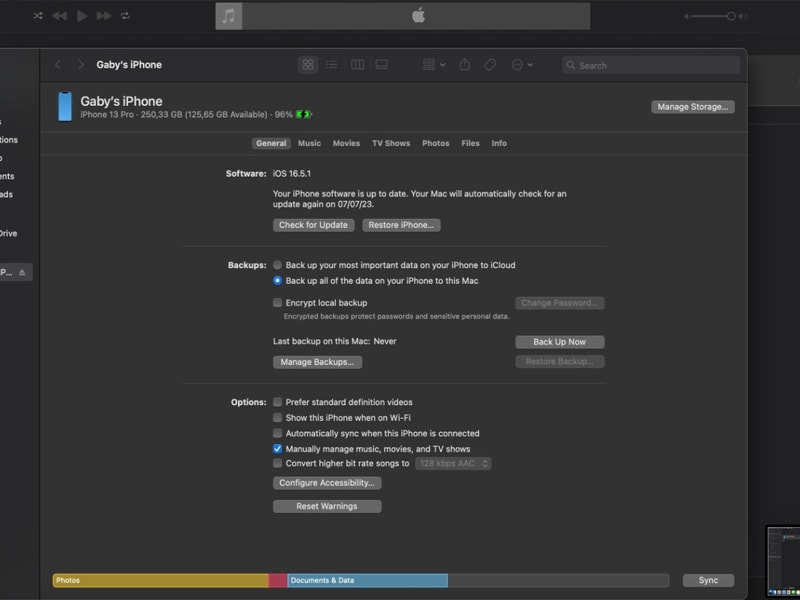Open the More actions menu
Image resolution: width=800 pixels, height=600 pixels.
522,65
